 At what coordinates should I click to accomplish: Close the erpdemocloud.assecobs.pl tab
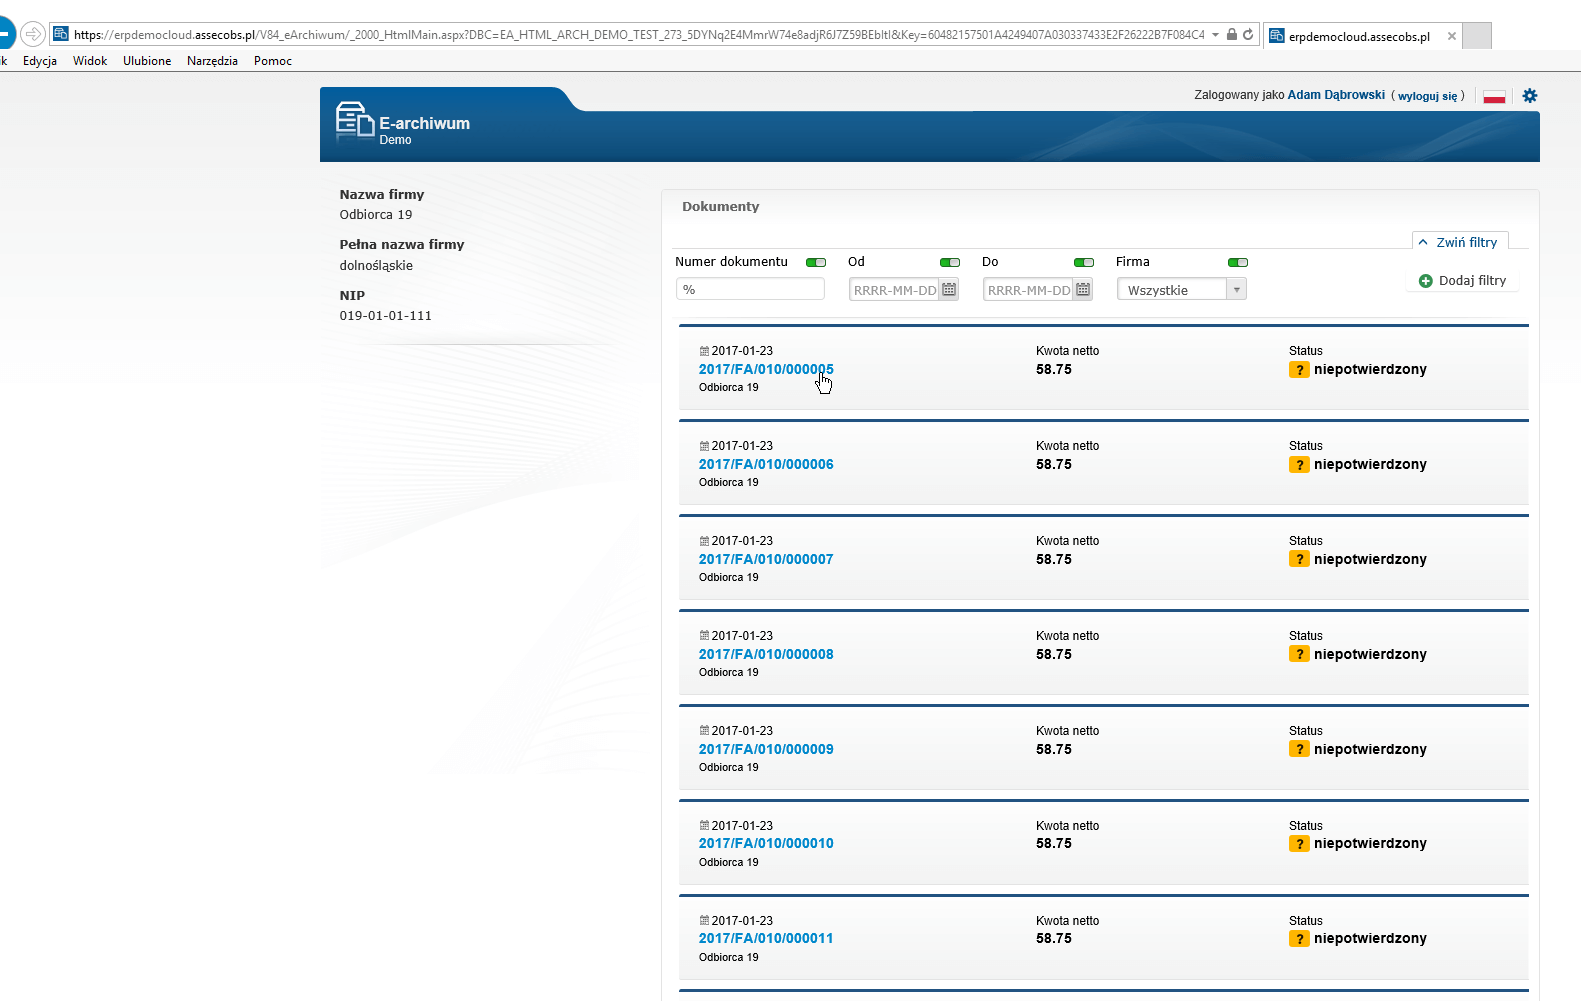pos(1452,36)
